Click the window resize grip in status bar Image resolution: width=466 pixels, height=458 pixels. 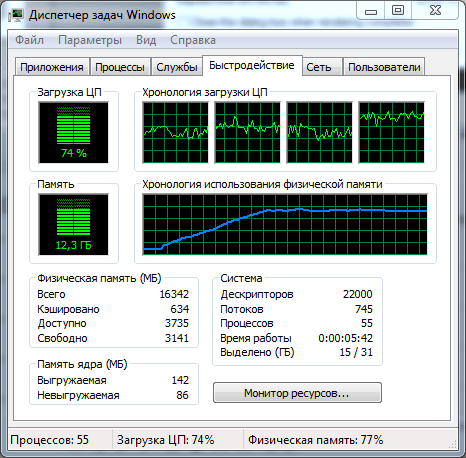(453, 444)
